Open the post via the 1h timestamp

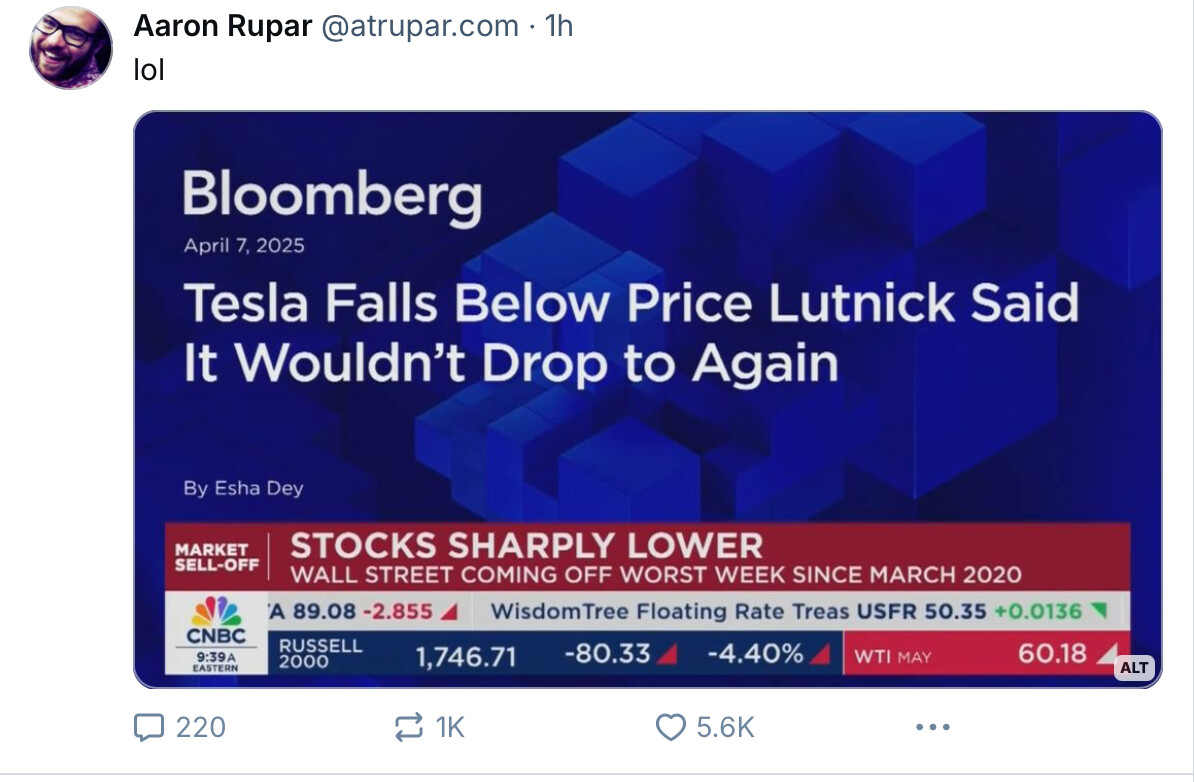[558, 26]
